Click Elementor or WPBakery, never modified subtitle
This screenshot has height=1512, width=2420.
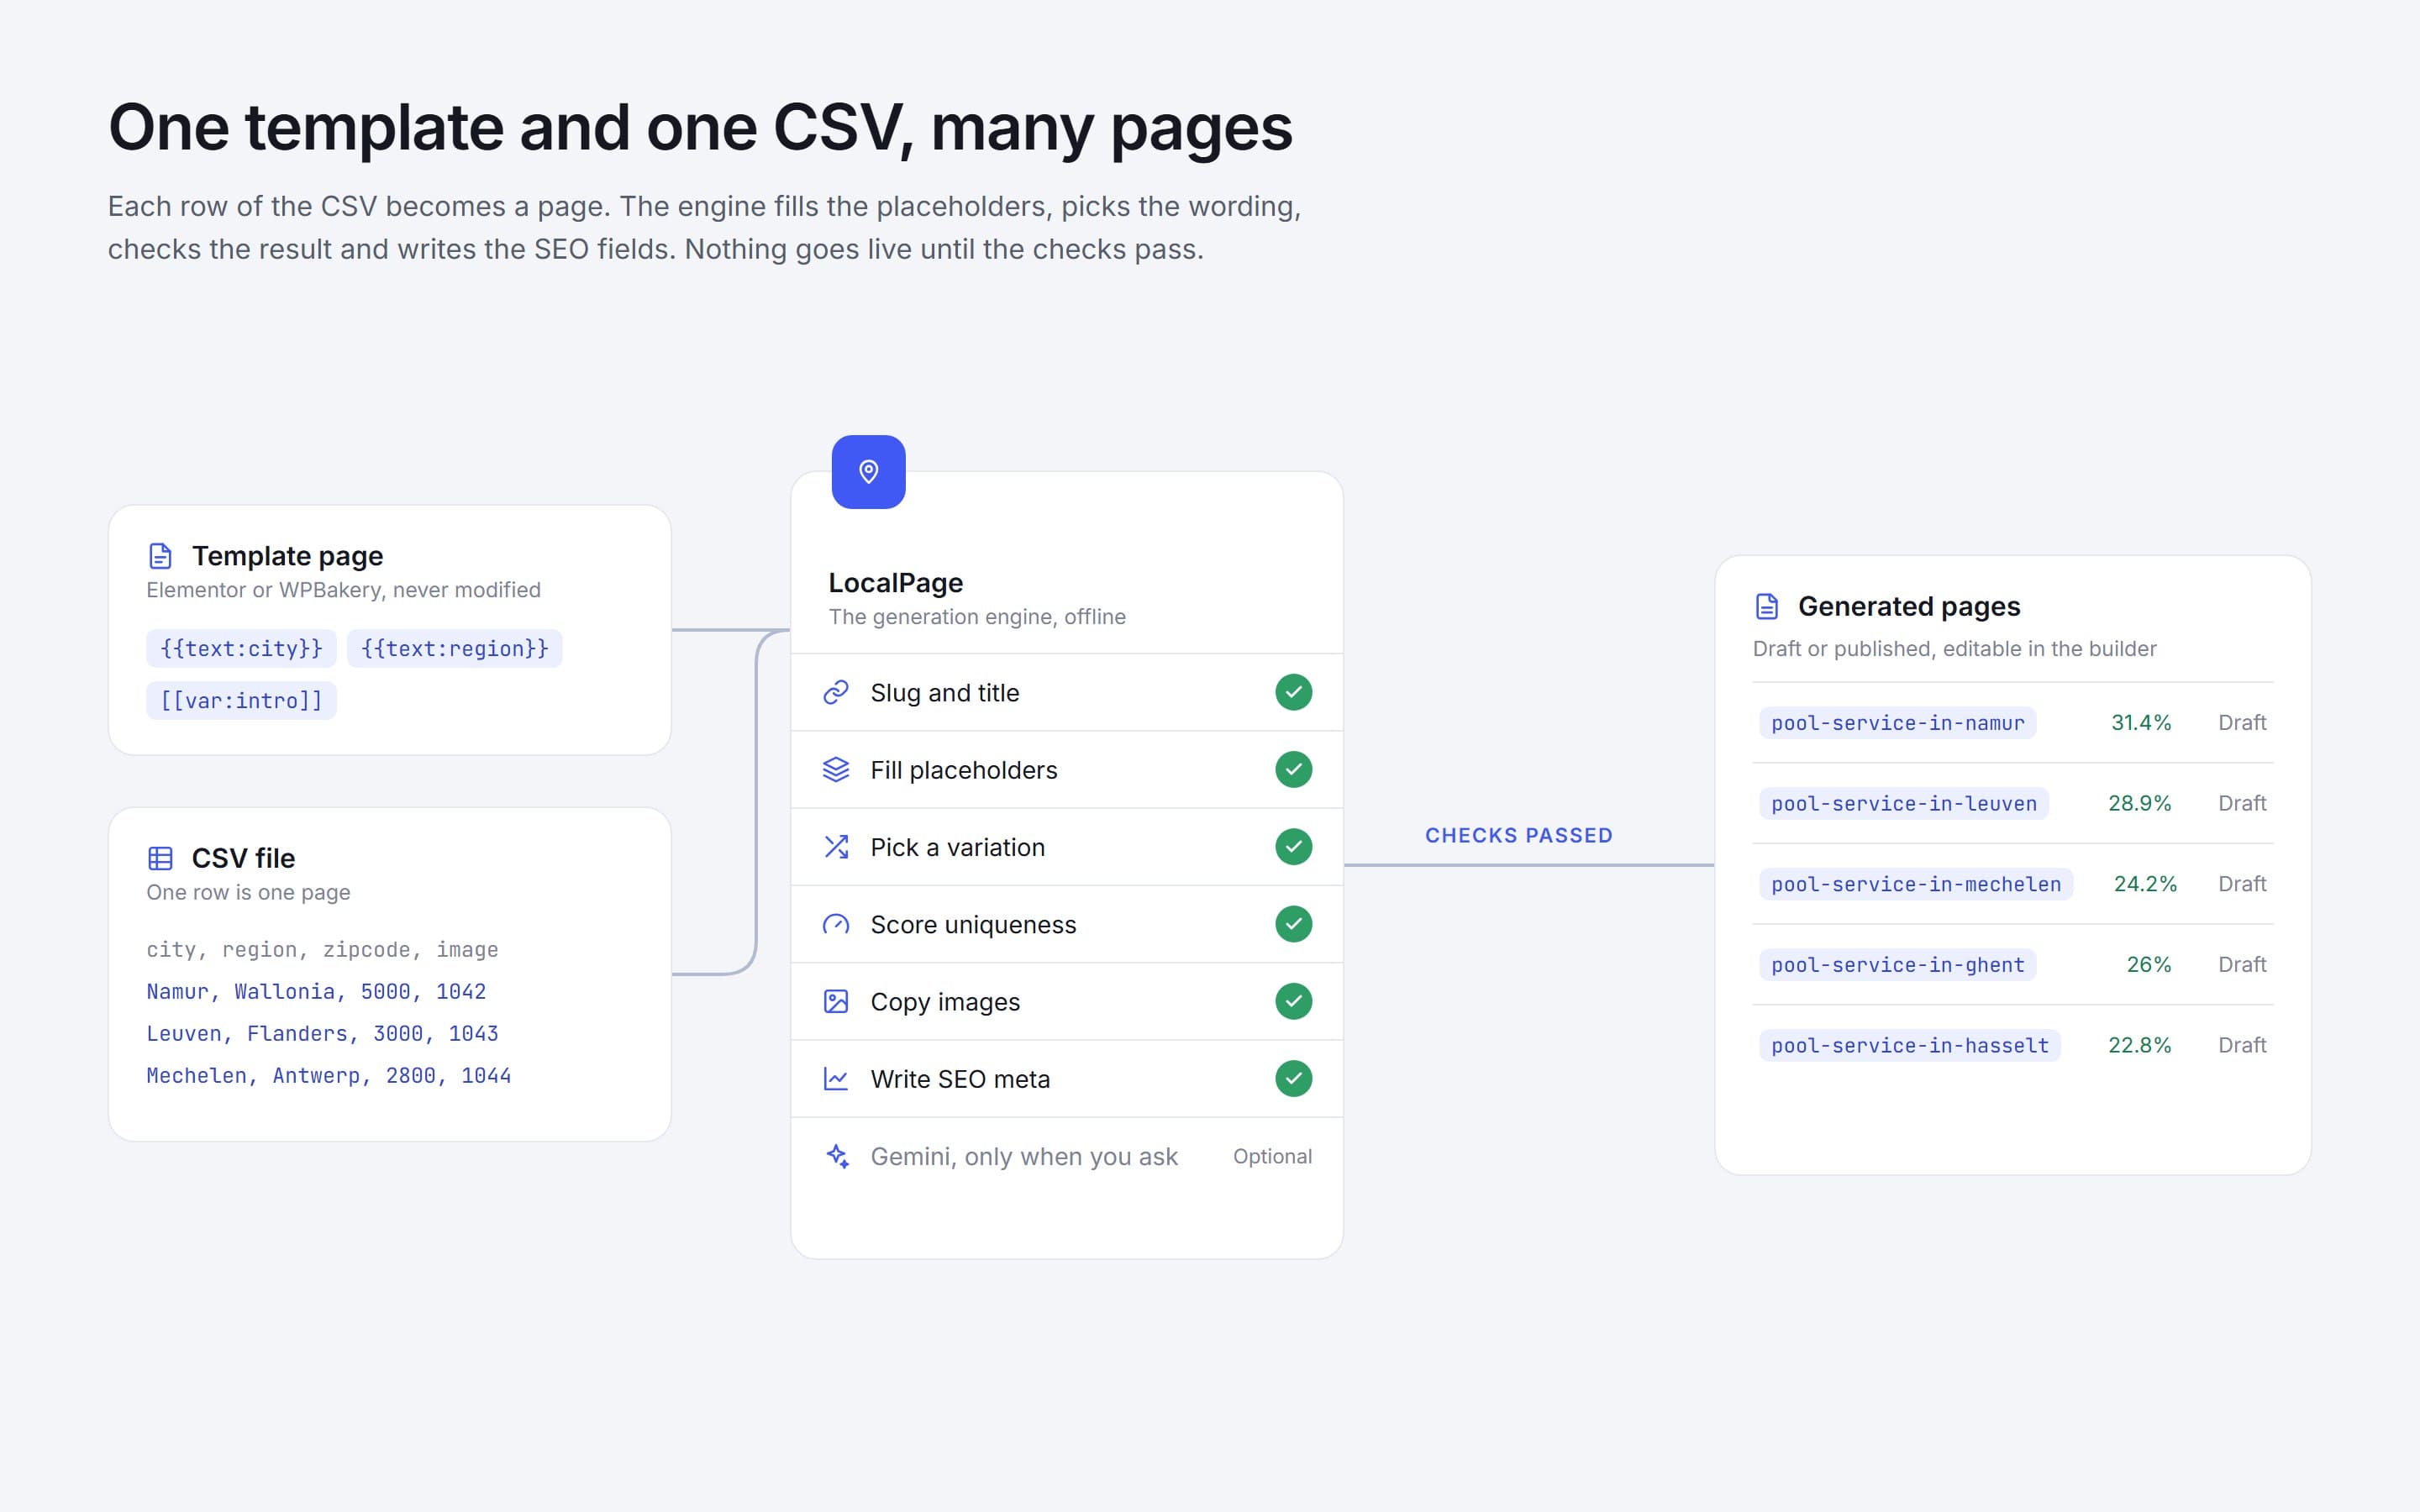tap(343, 590)
